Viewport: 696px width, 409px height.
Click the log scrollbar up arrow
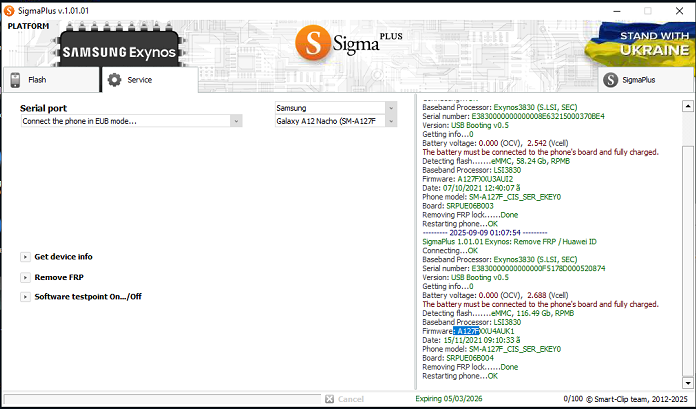tap(688, 106)
